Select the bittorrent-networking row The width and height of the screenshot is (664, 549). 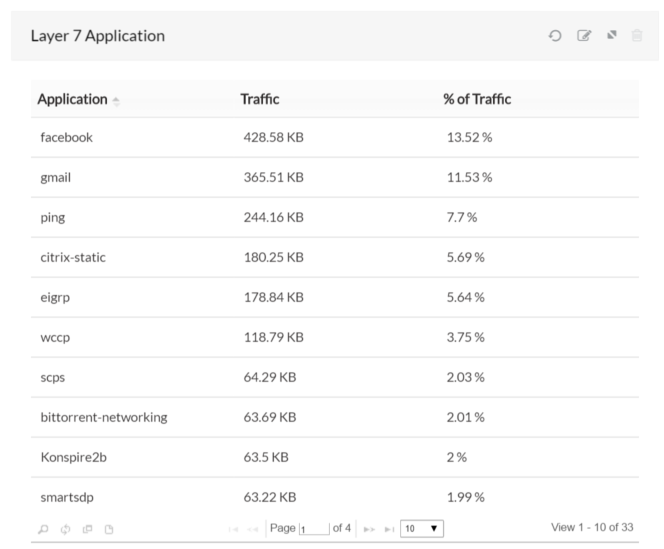point(103,417)
